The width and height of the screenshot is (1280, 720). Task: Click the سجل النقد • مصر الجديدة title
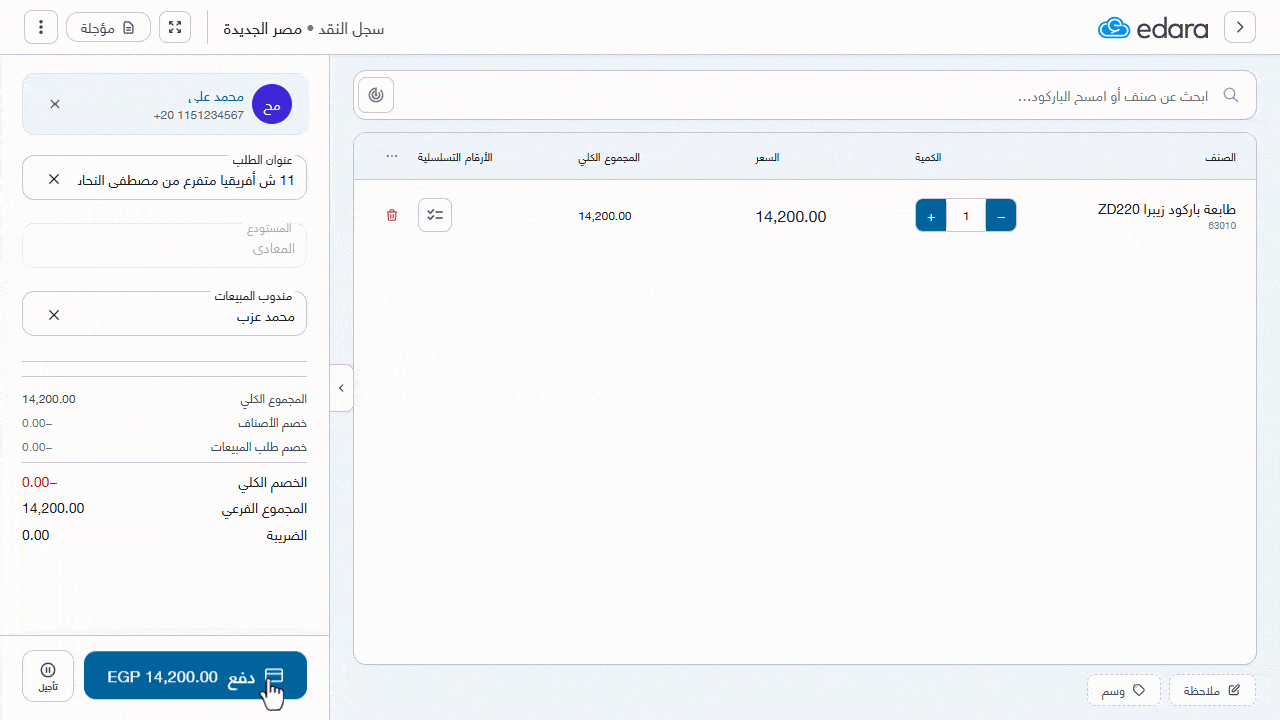[303, 29]
